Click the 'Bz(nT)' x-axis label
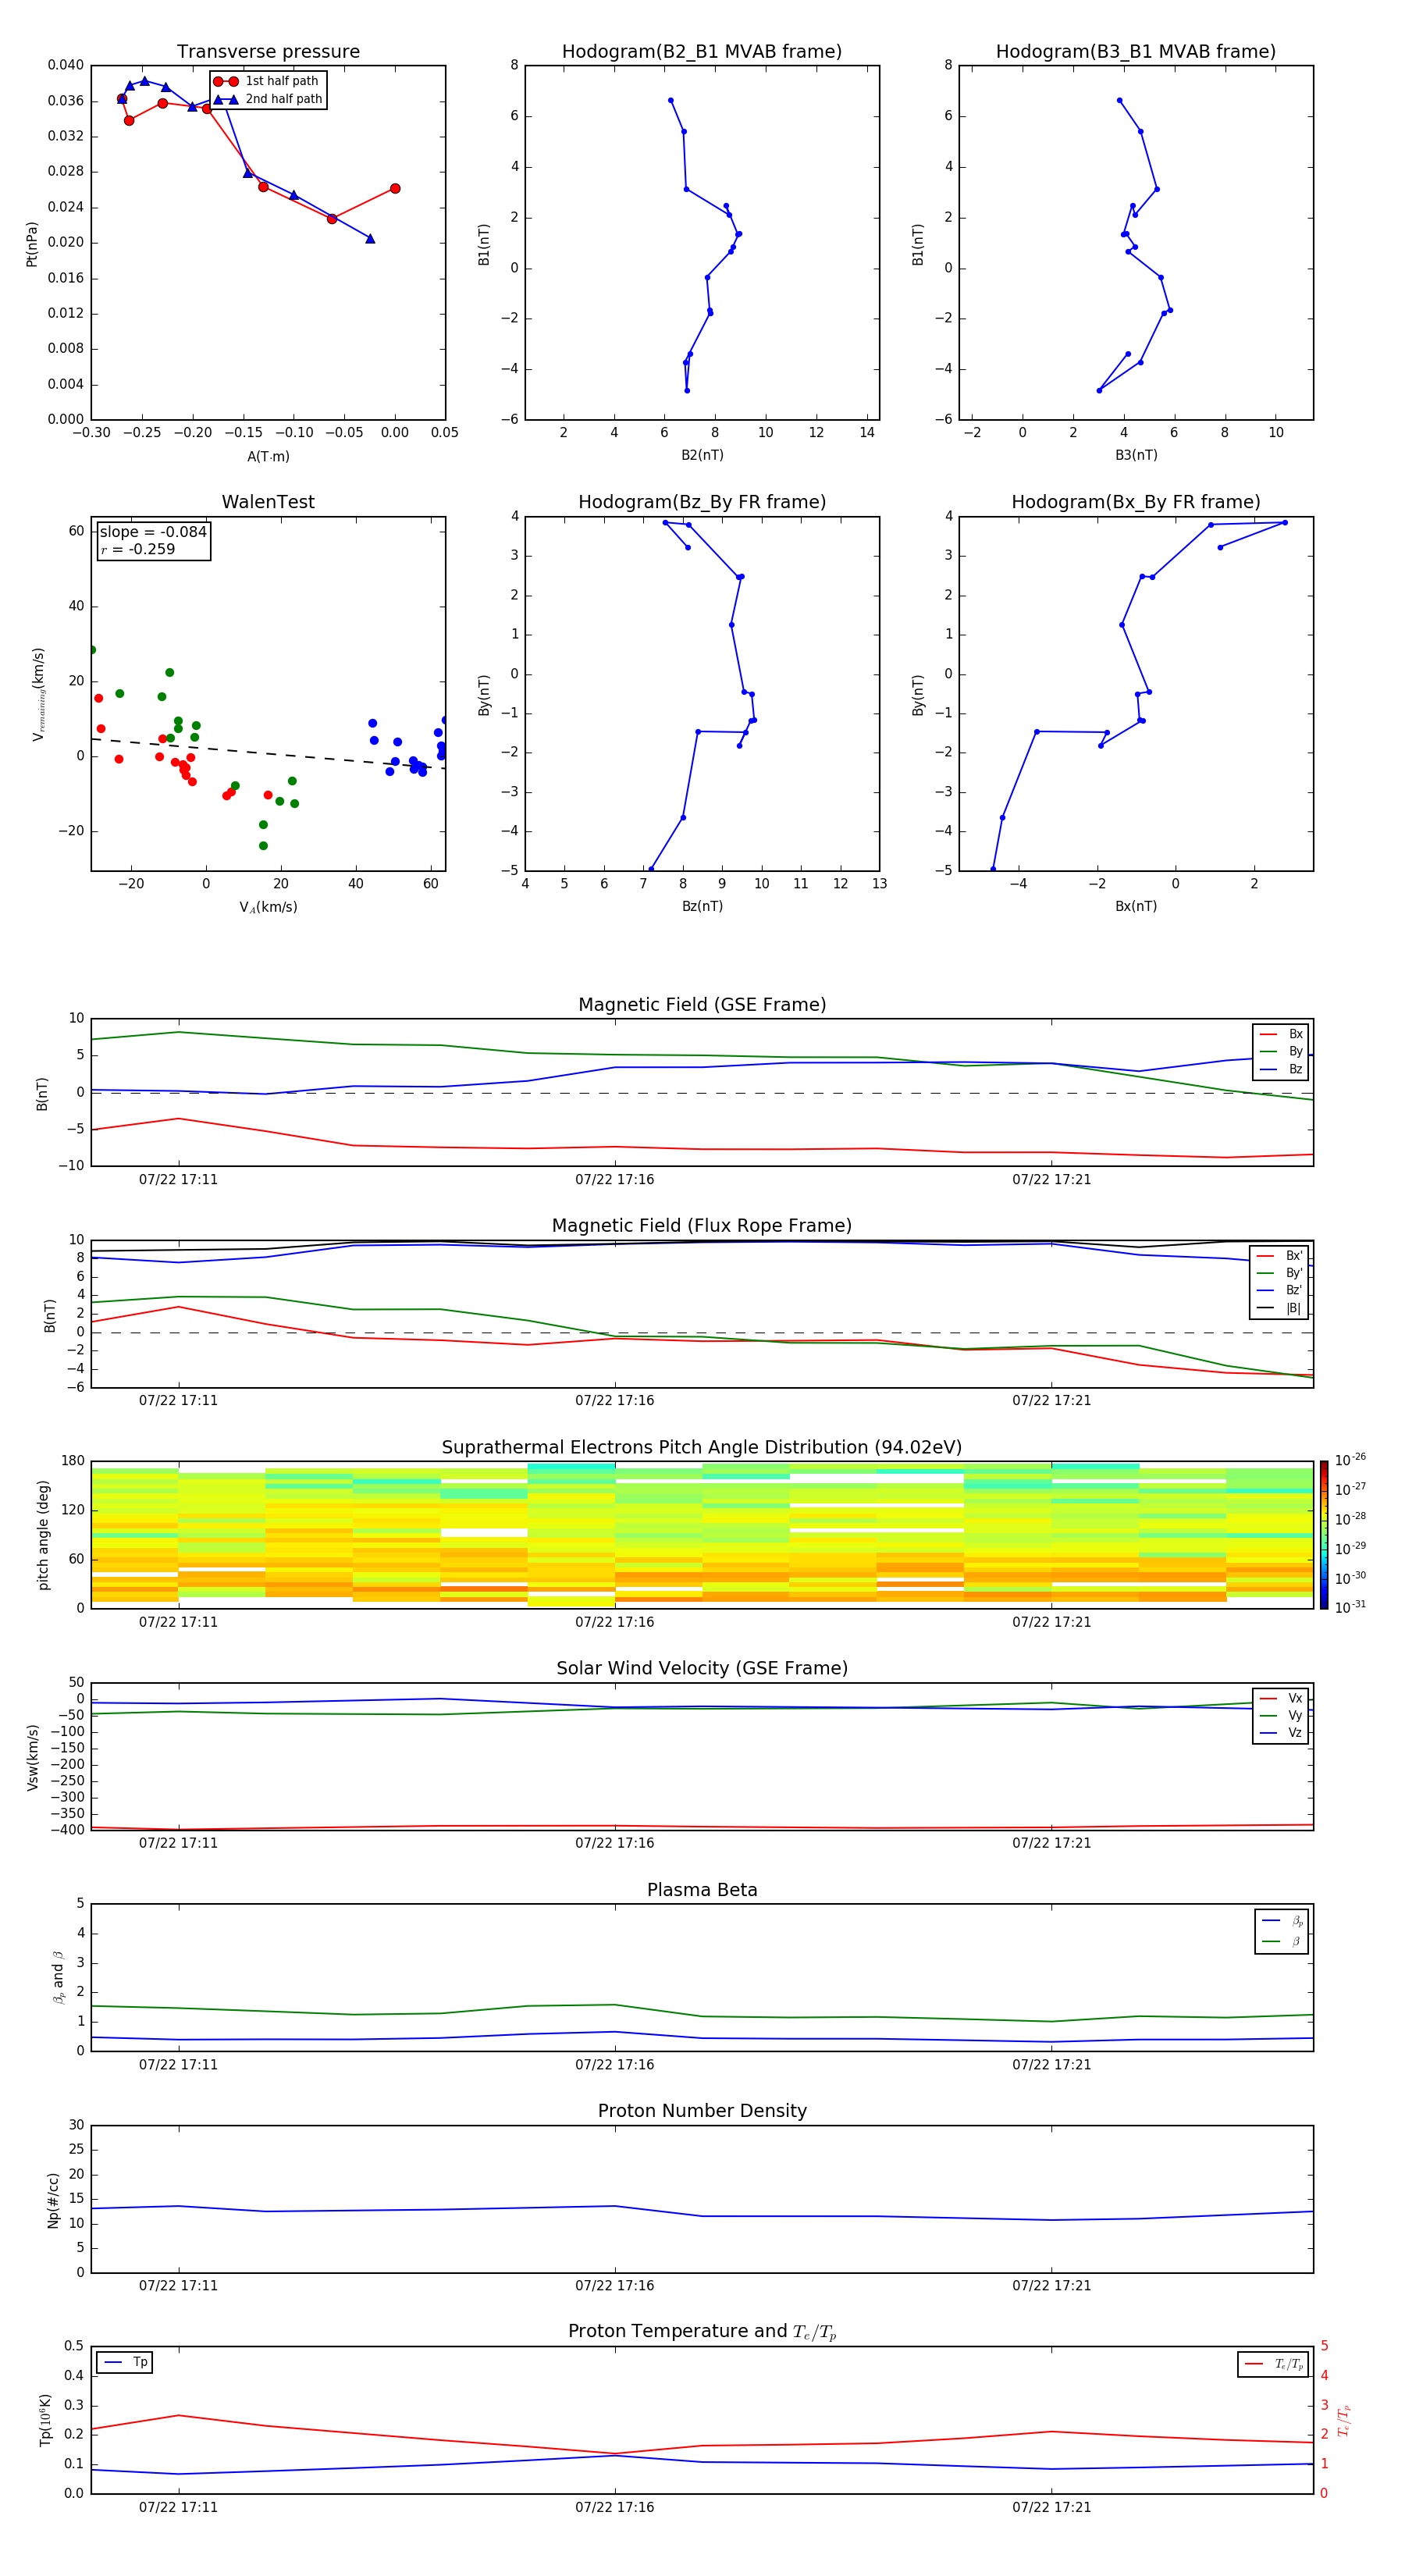Screen dimensions: 1405x2576 coord(702,906)
